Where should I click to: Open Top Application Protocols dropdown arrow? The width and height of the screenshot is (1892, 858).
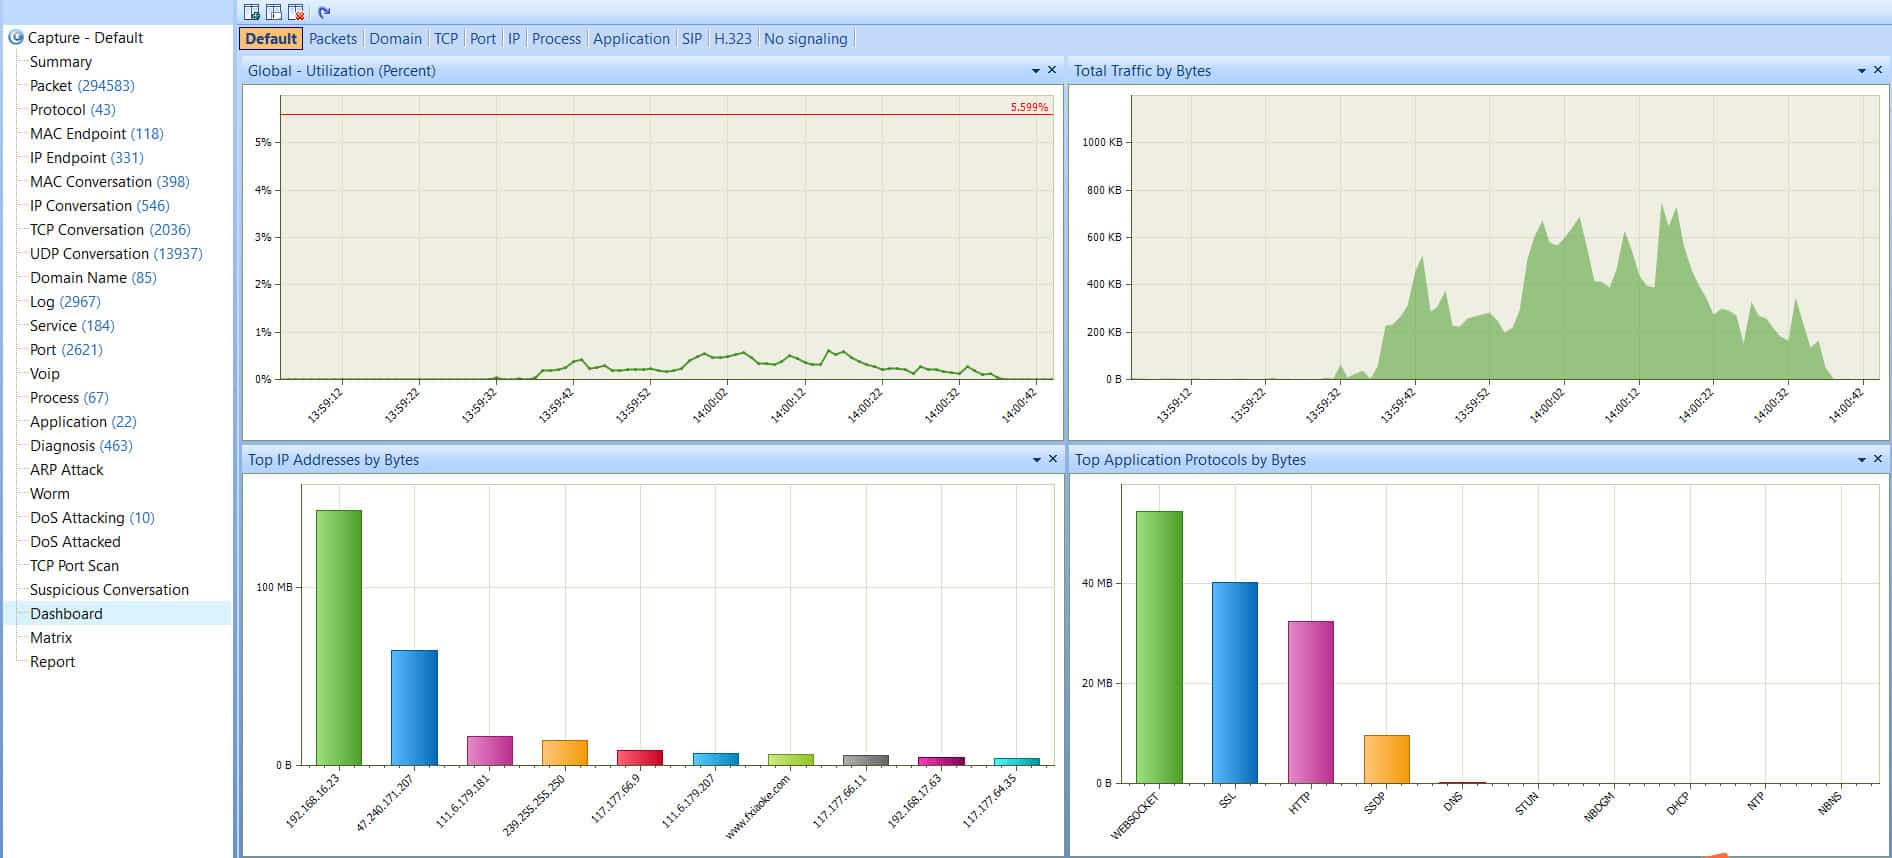point(1862,460)
